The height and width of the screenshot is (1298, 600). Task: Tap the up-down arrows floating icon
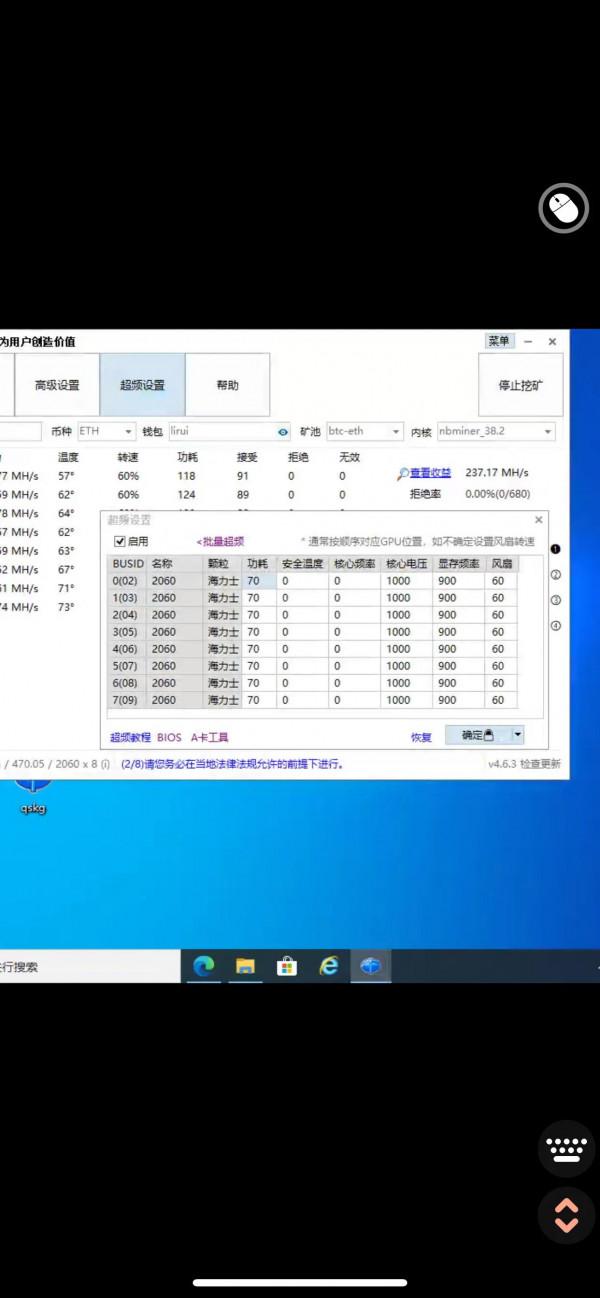coord(566,1215)
